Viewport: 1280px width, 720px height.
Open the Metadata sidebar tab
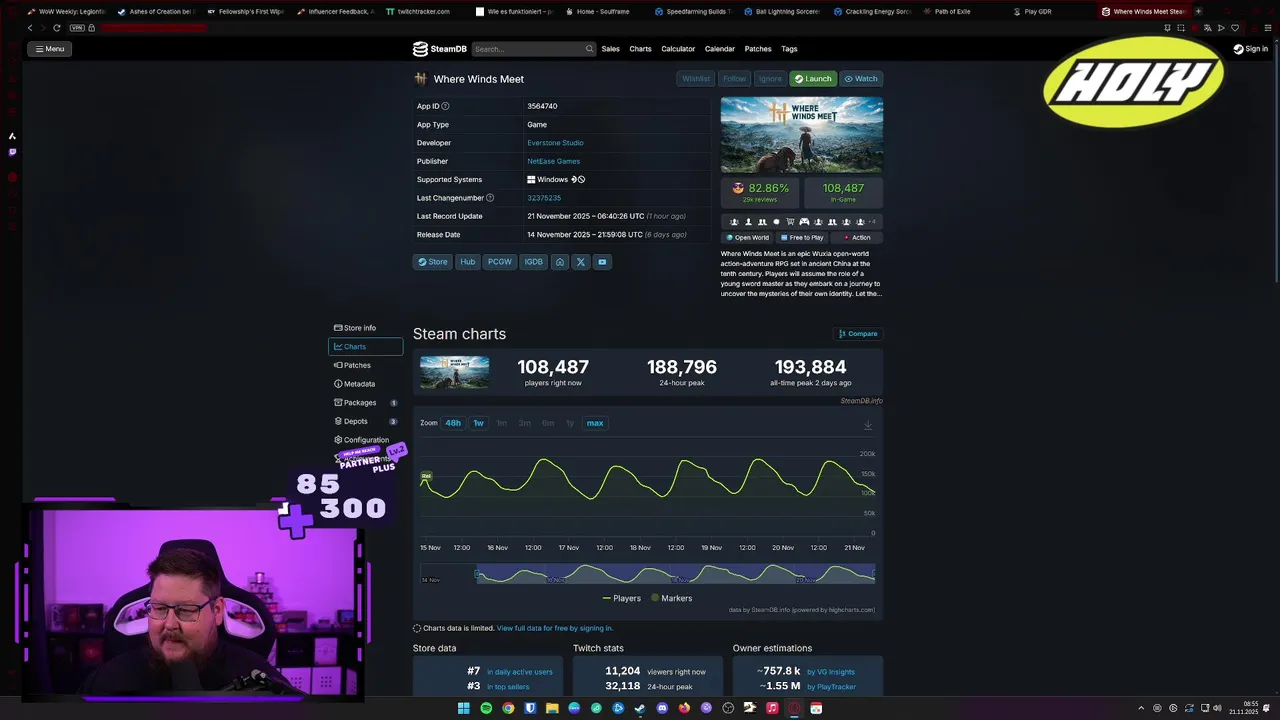click(x=365, y=384)
